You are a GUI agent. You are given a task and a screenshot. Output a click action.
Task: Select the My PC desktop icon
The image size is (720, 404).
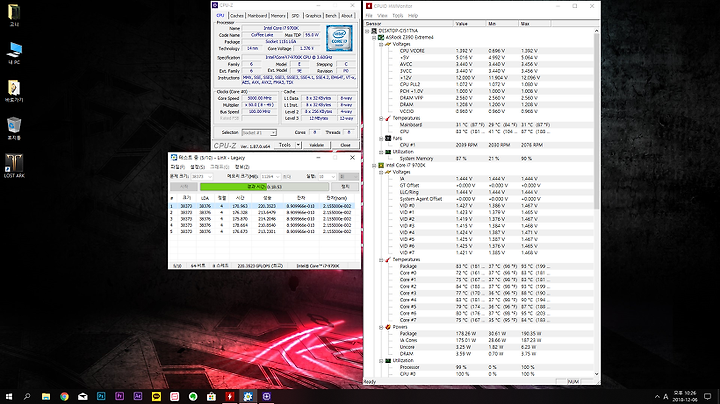pyautogui.click(x=14, y=53)
